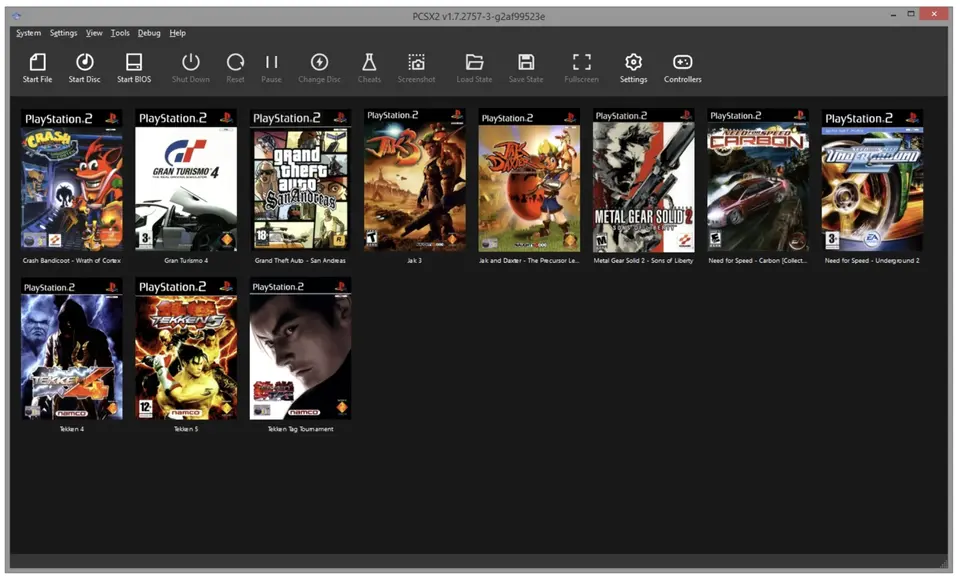The width and height of the screenshot is (960, 578).
Task: Click the PCSX2 app icon in the title bar
Action: (17, 16)
